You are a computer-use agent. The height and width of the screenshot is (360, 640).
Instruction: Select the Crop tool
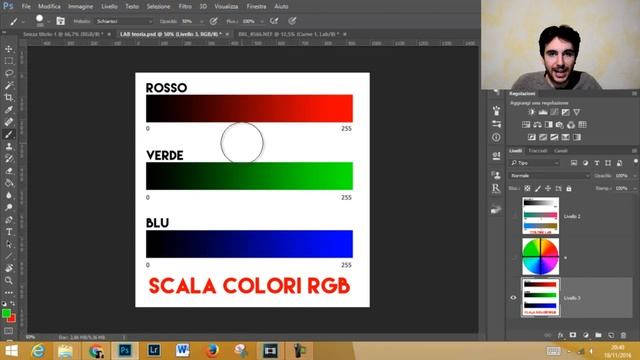click(9, 98)
